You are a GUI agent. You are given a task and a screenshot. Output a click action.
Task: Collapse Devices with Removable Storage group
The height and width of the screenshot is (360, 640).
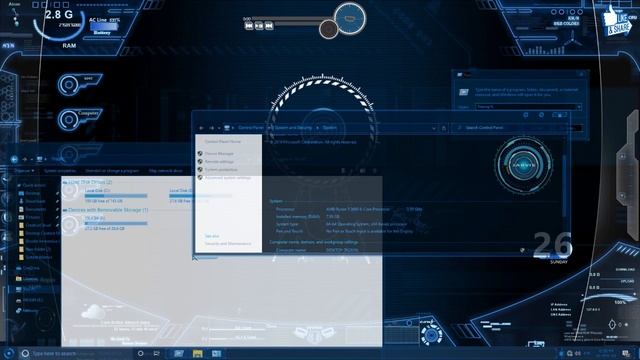tap(65, 210)
